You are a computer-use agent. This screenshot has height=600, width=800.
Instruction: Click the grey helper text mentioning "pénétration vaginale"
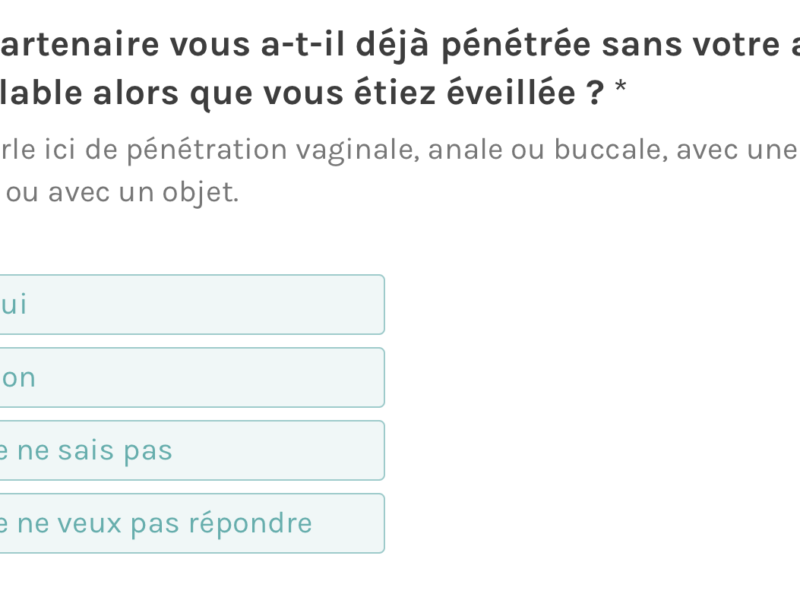point(400,150)
